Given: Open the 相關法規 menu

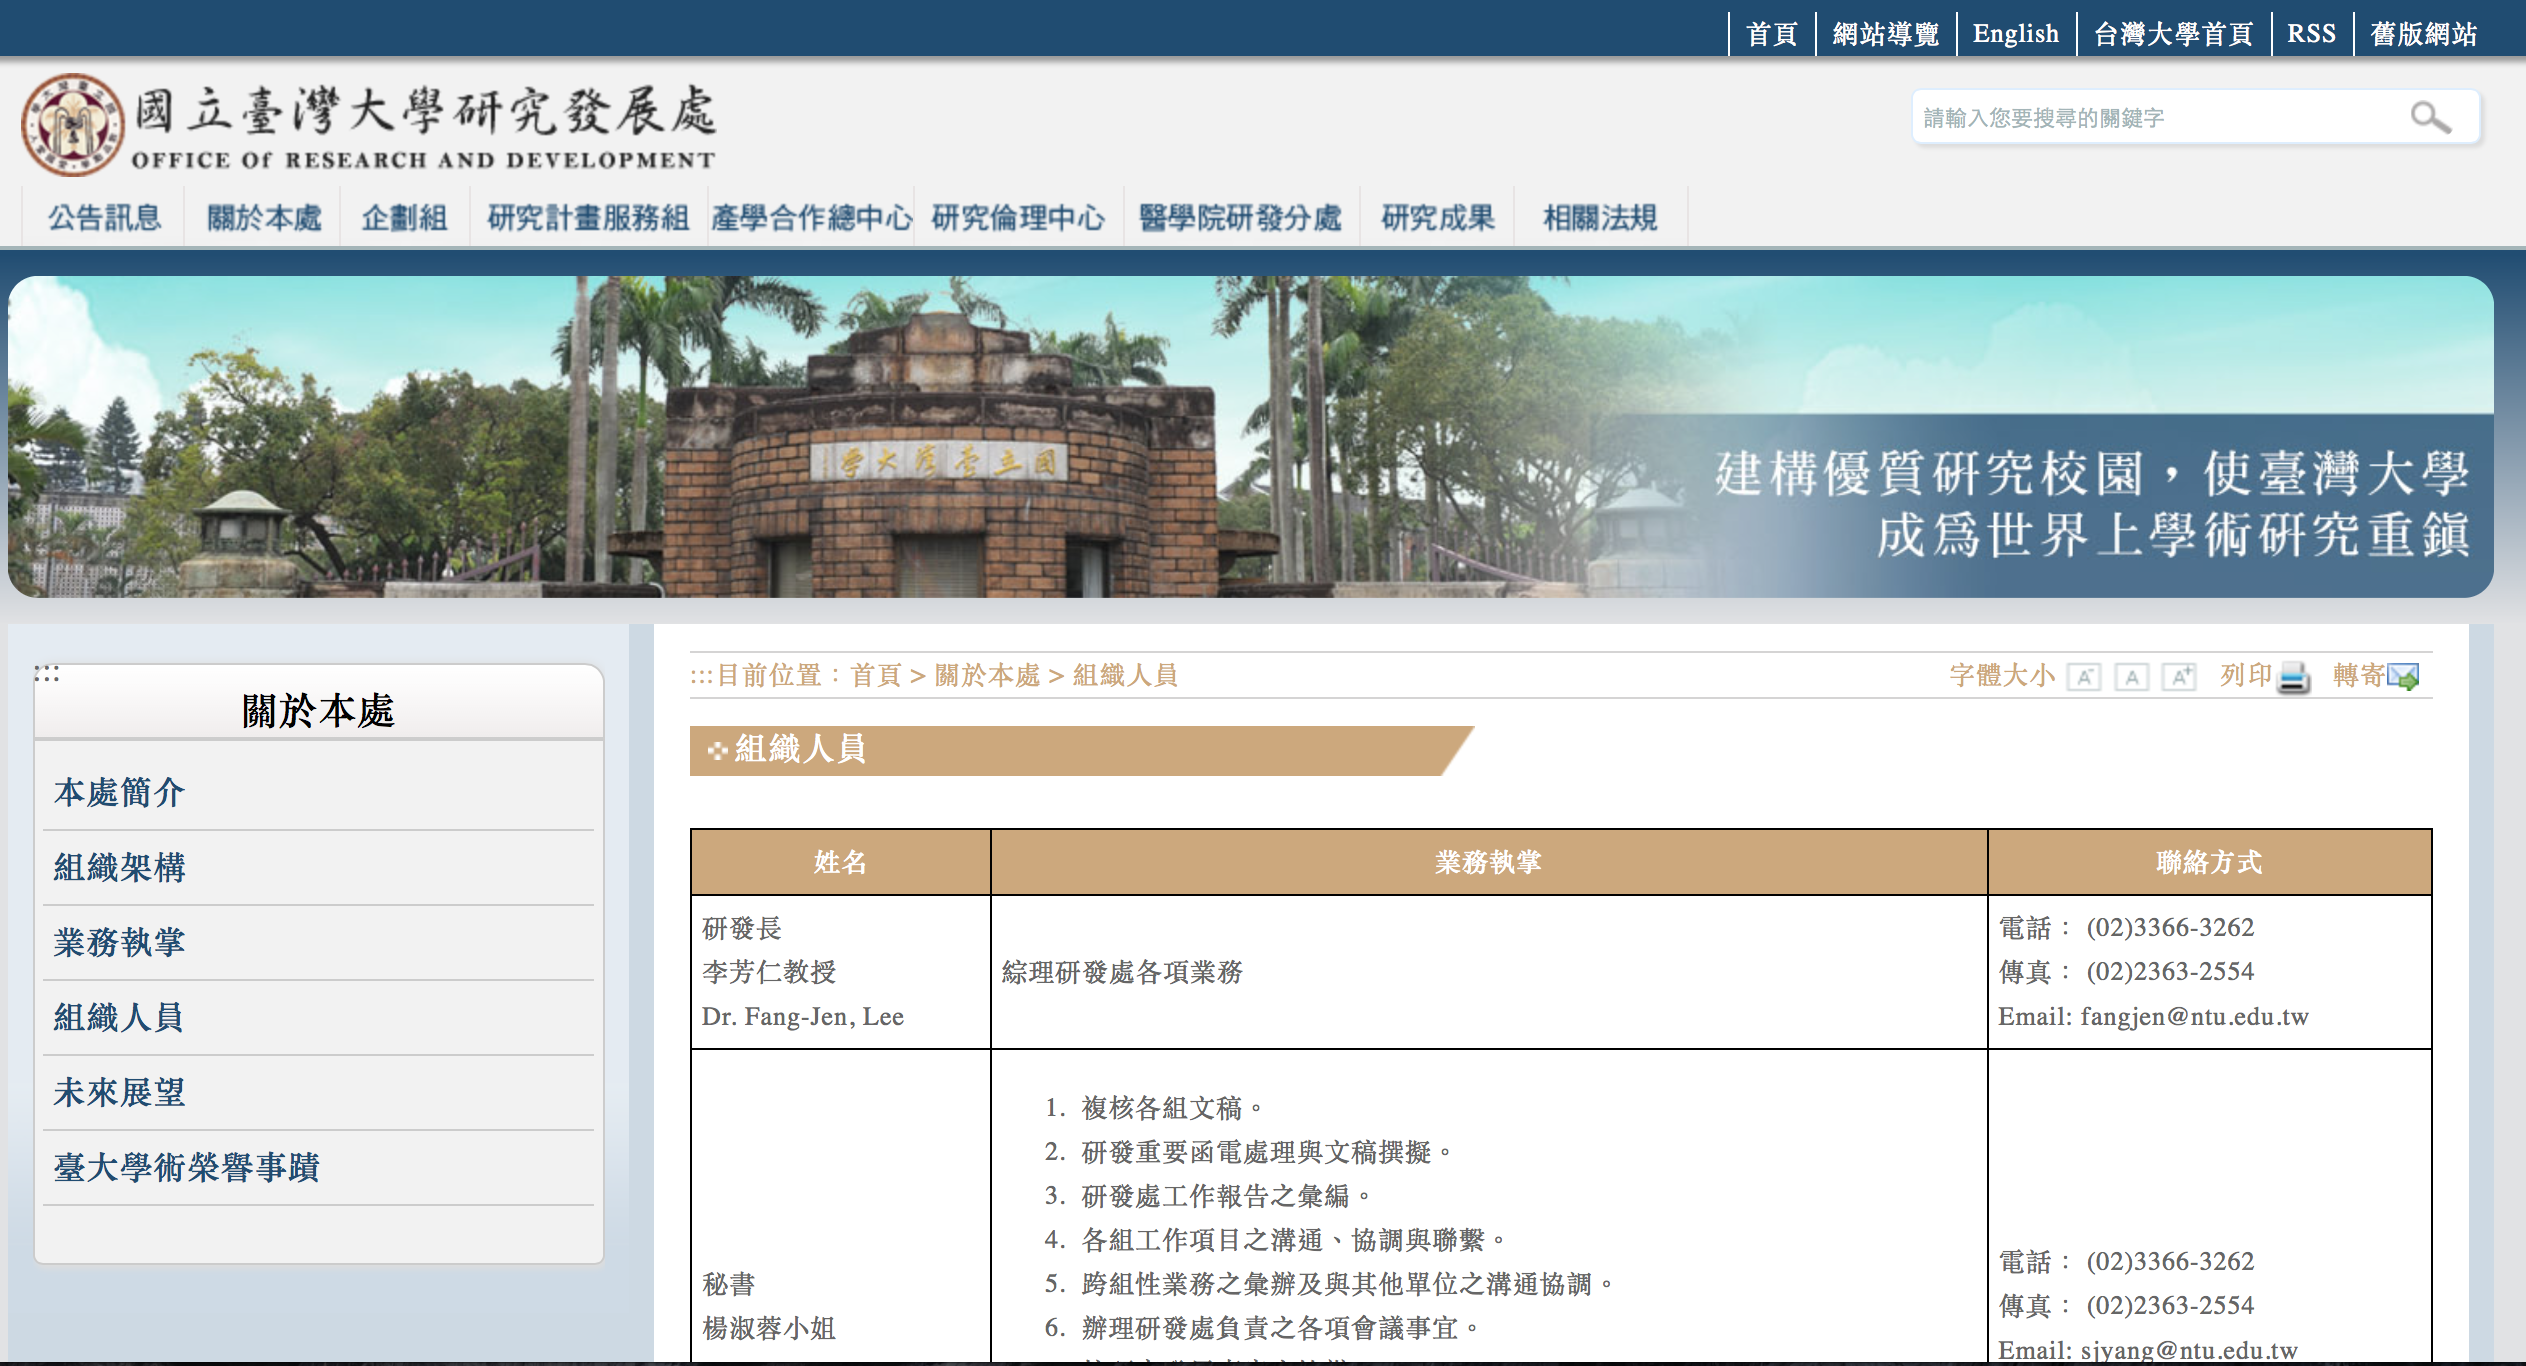Looking at the screenshot, I should click(1599, 217).
